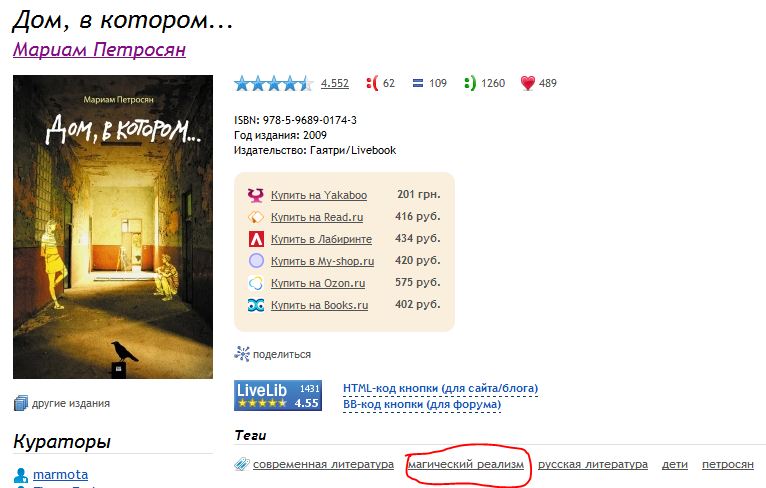The height and width of the screenshot is (488, 766).
Task: Click the другие издания stacked books icon
Action: pyautogui.click(x=21, y=403)
